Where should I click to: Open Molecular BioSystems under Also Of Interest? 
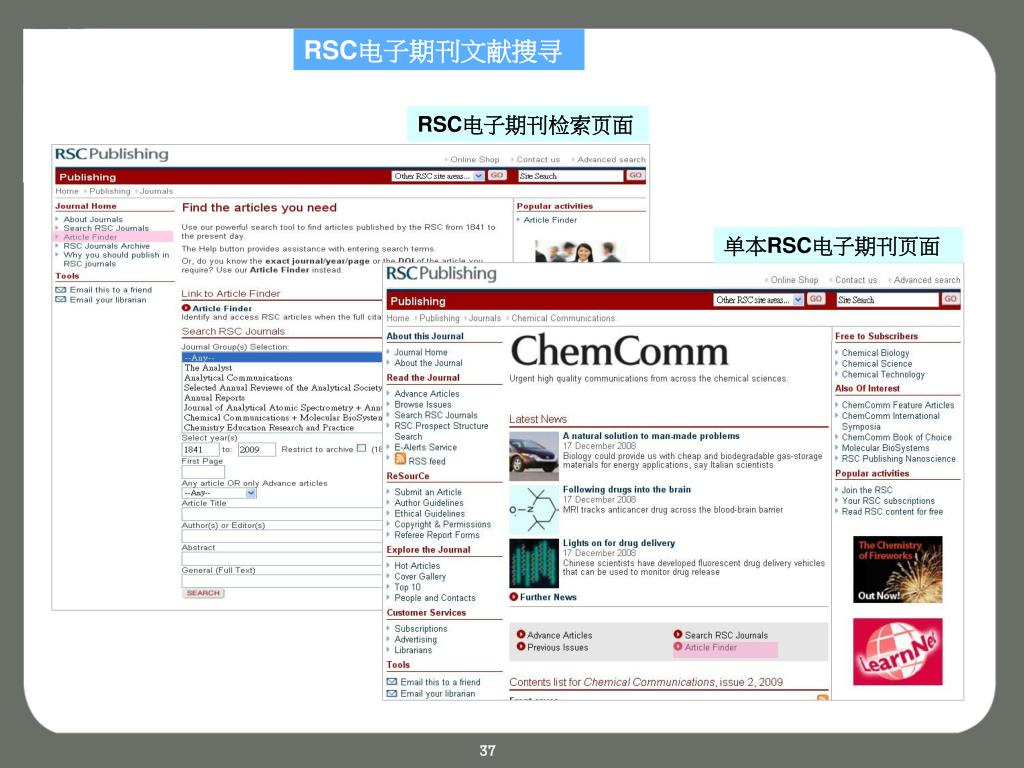tap(885, 448)
